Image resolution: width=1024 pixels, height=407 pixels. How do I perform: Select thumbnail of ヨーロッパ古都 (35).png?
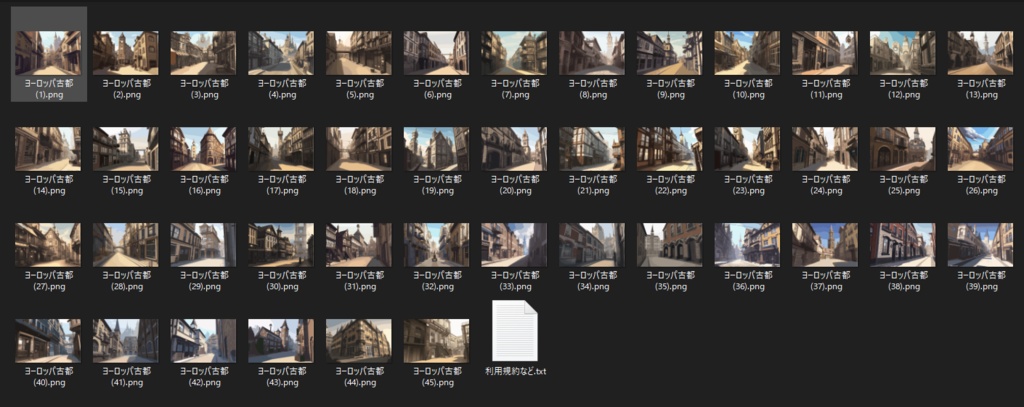tap(669, 245)
